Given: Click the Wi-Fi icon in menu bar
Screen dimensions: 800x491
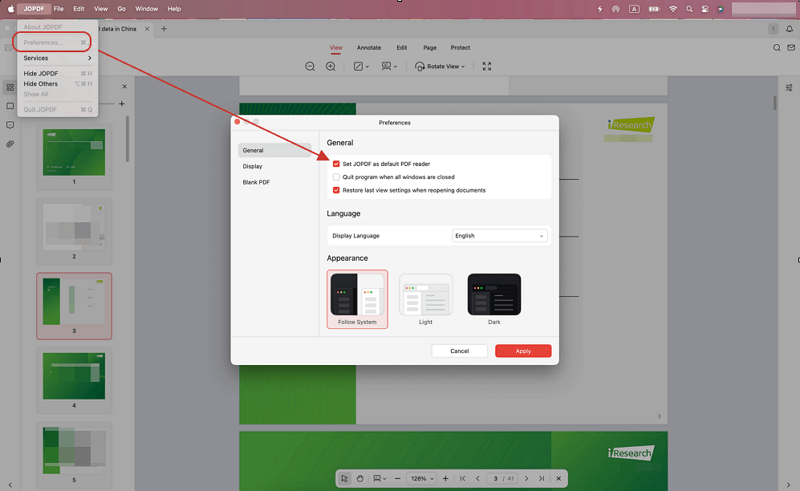Looking at the screenshot, I should coord(673,9).
